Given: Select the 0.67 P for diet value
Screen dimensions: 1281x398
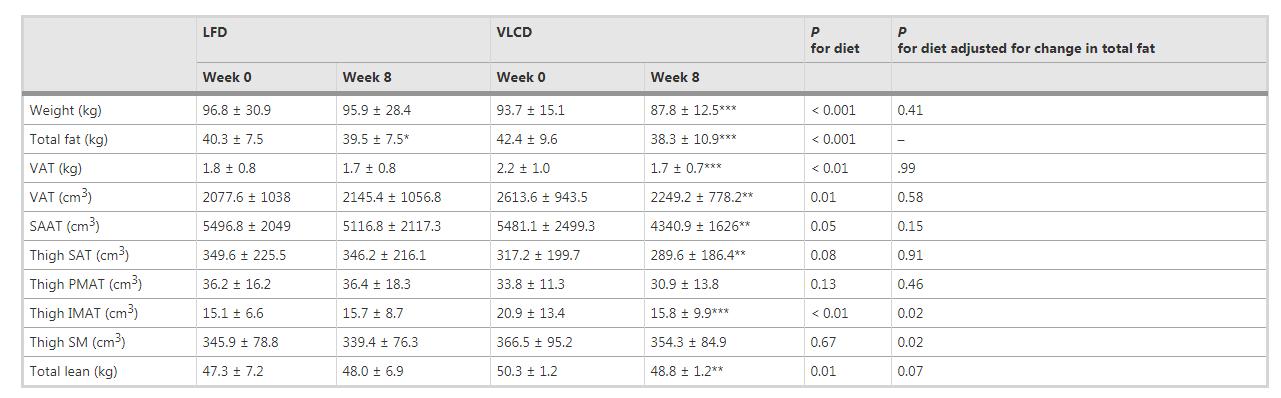Looking at the screenshot, I should 823,342.
